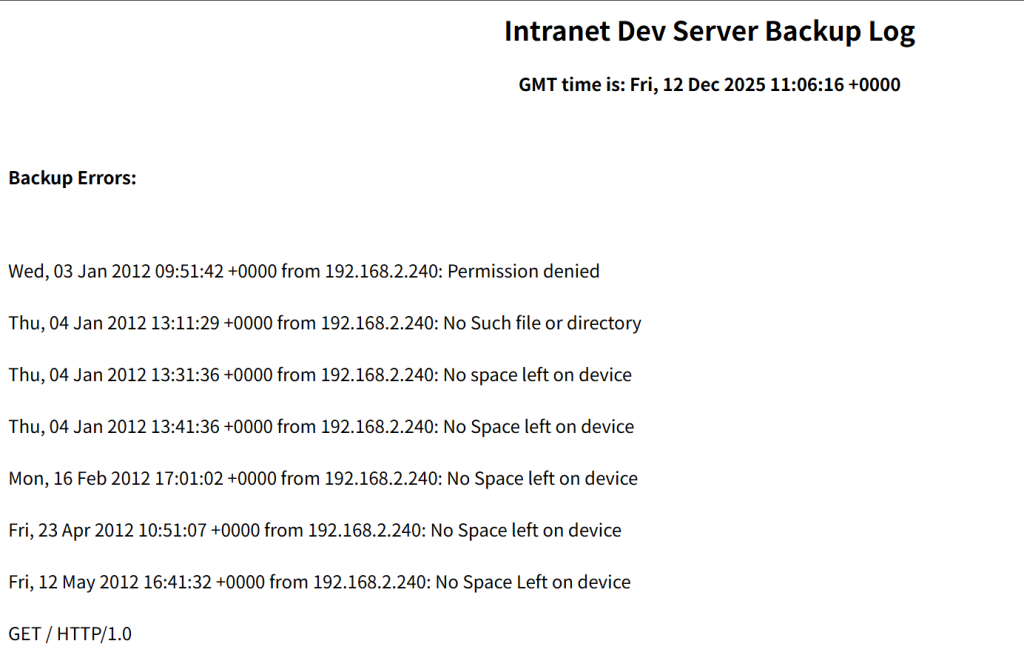Click the "No Space Left on device" message
The image size is (1024, 655).
533,582
